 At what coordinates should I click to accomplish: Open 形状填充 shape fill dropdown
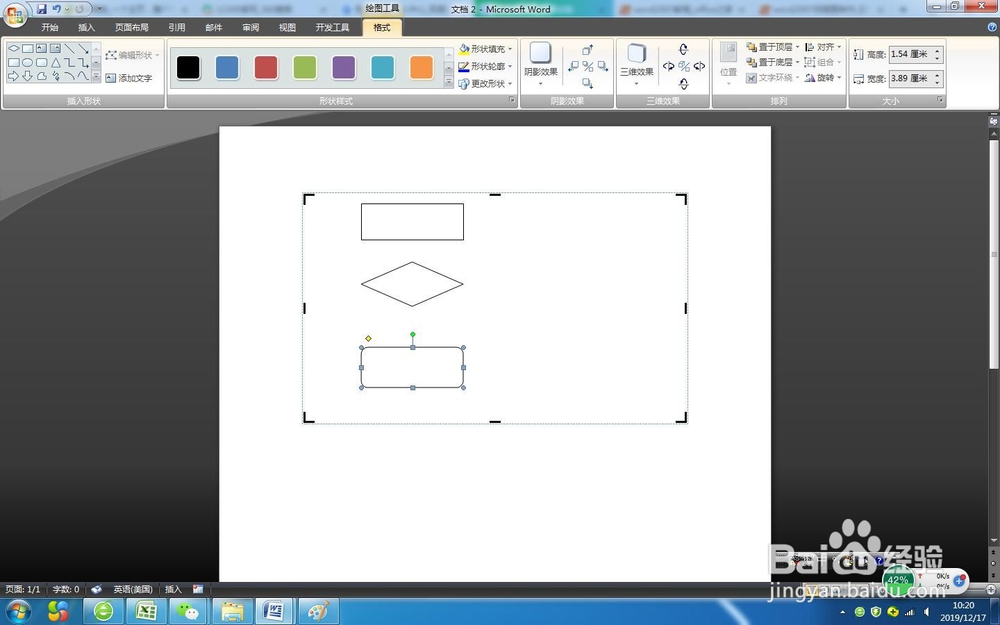click(485, 48)
